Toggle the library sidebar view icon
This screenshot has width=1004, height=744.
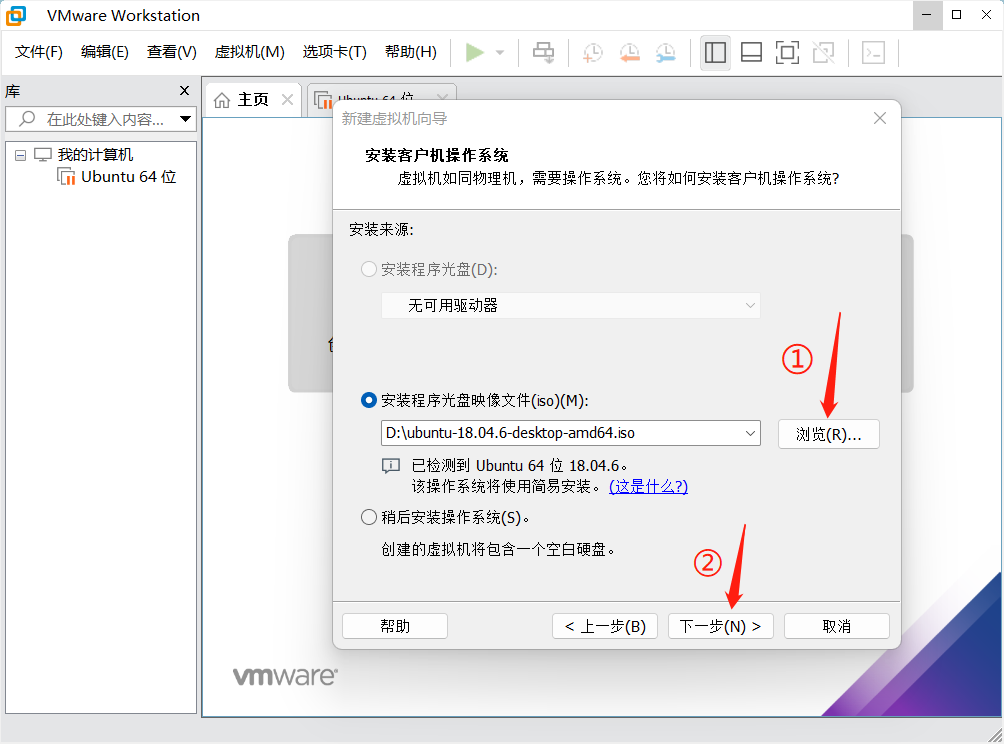[x=715, y=53]
